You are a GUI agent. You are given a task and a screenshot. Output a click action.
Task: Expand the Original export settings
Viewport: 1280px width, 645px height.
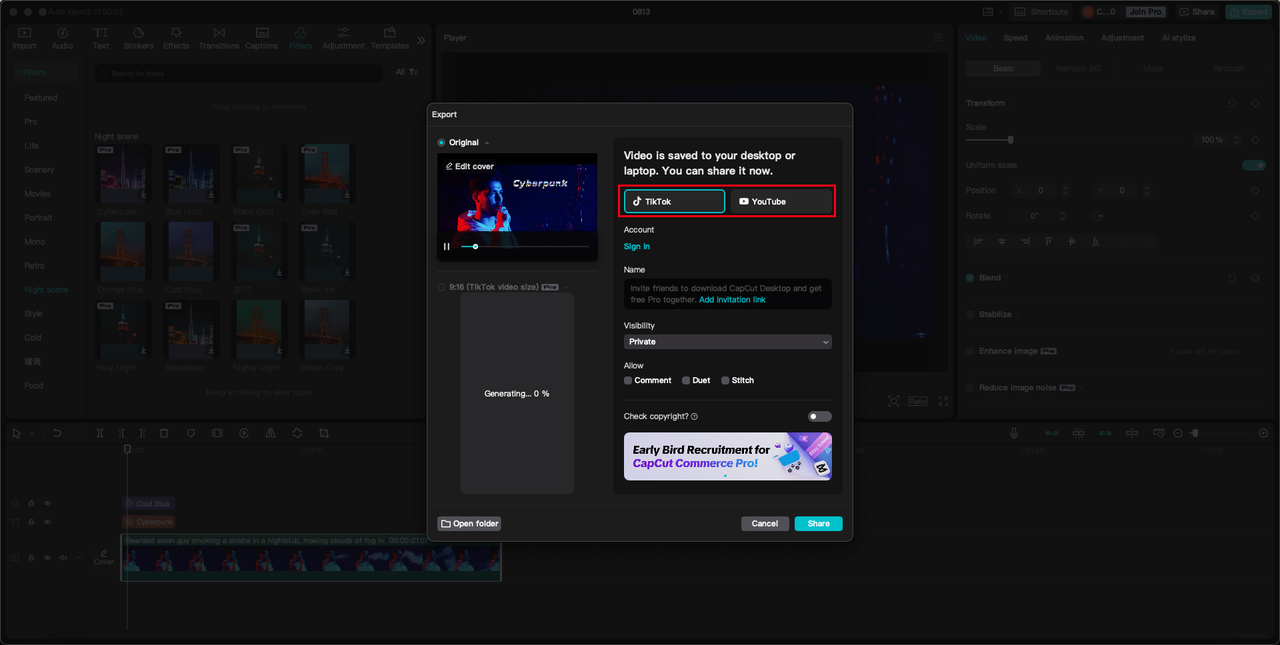[486, 142]
